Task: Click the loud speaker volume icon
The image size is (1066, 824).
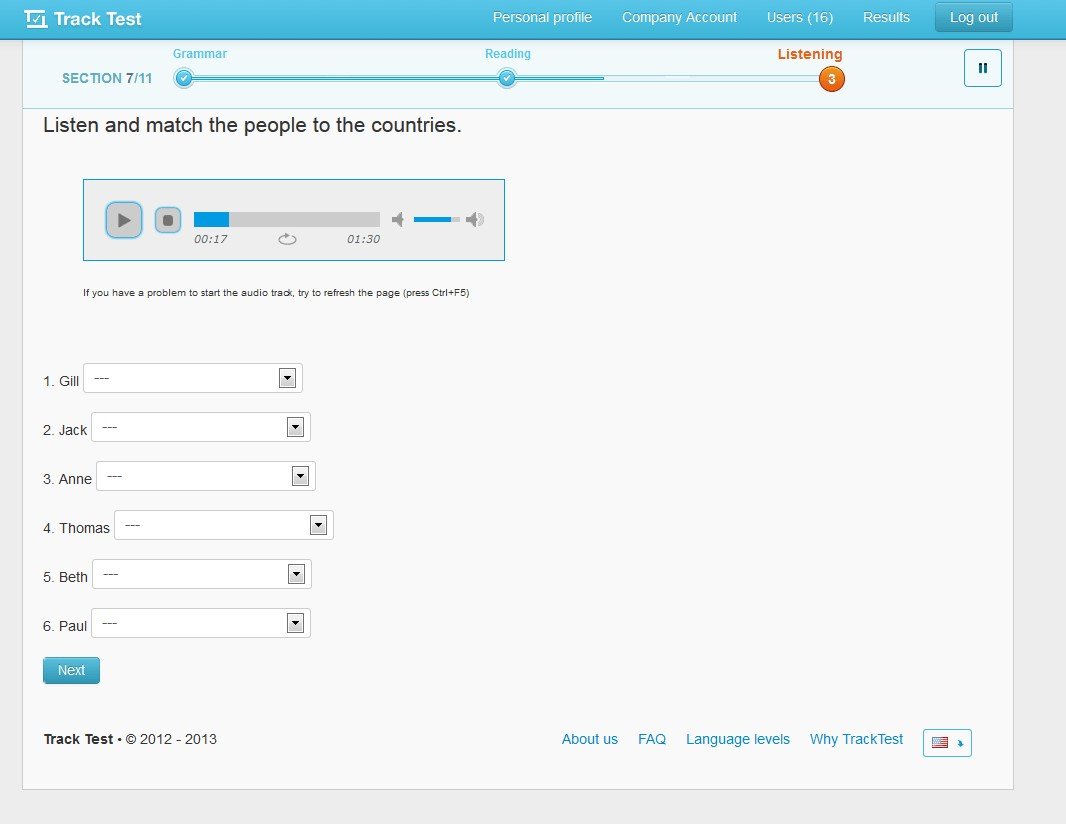Action: click(475, 219)
